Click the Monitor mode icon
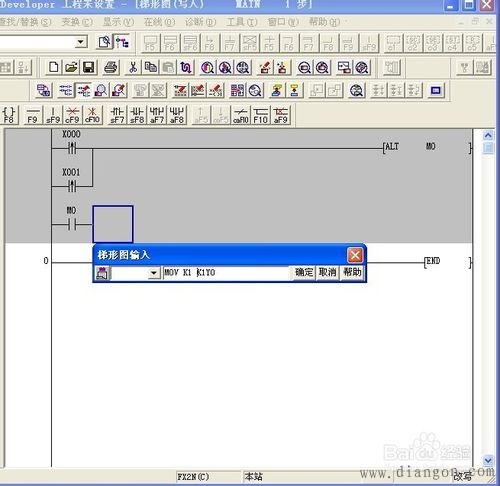This screenshot has height=486, width=500. tap(101, 90)
